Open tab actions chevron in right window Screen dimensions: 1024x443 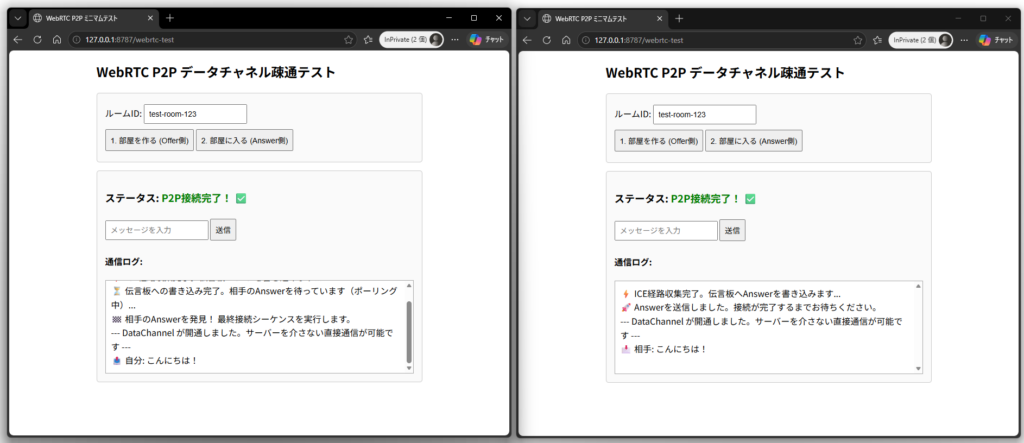(528, 18)
